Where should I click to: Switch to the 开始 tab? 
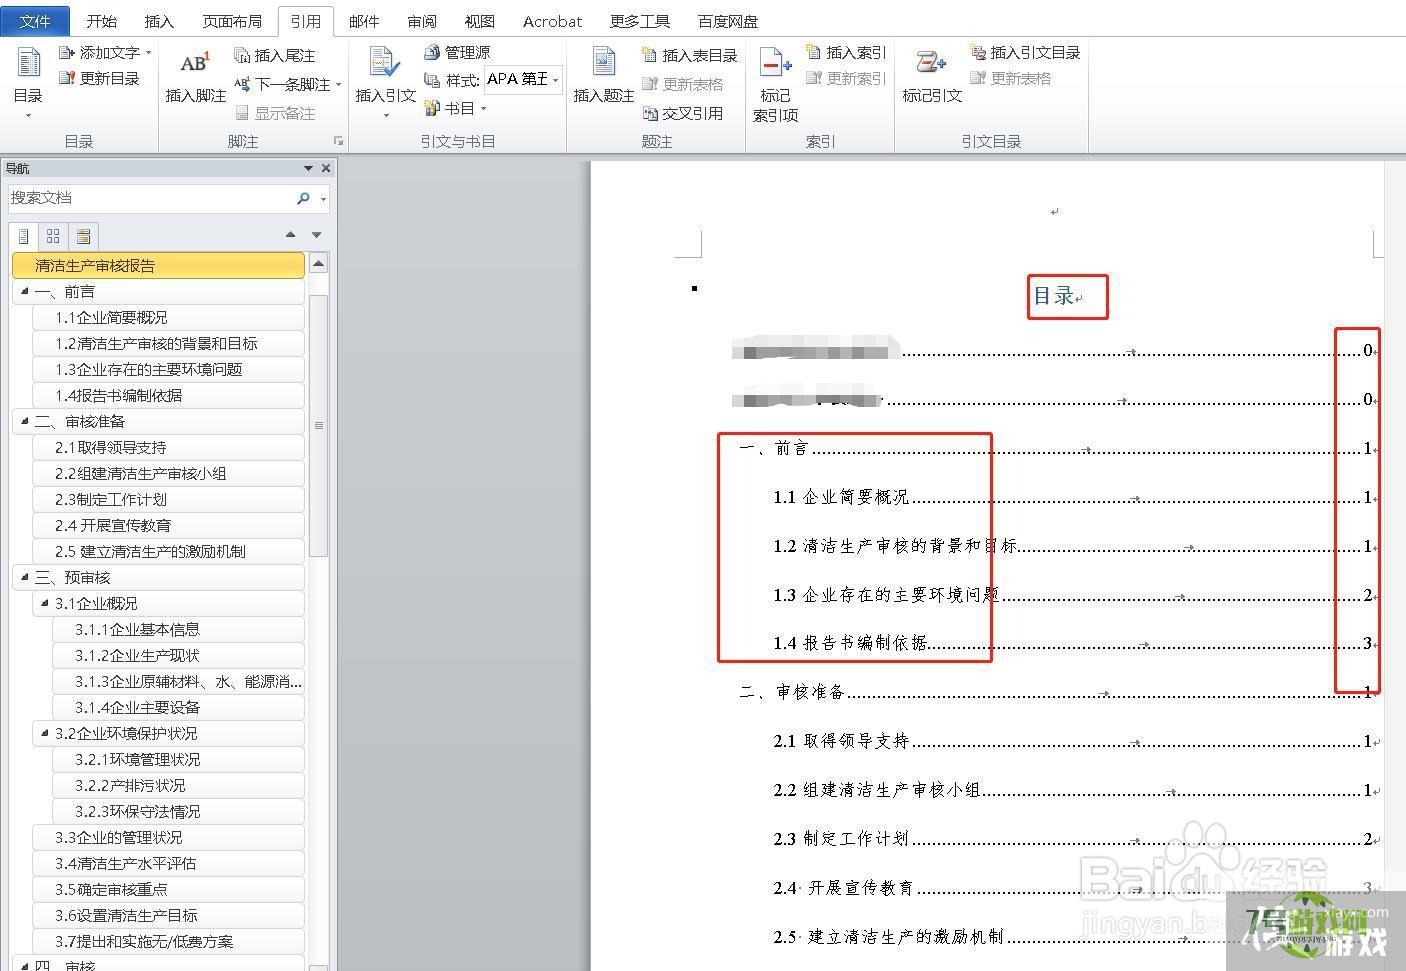pyautogui.click(x=101, y=20)
